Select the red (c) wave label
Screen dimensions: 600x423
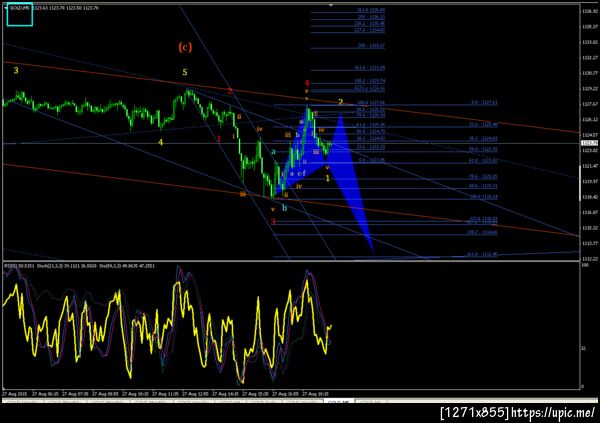185,47
